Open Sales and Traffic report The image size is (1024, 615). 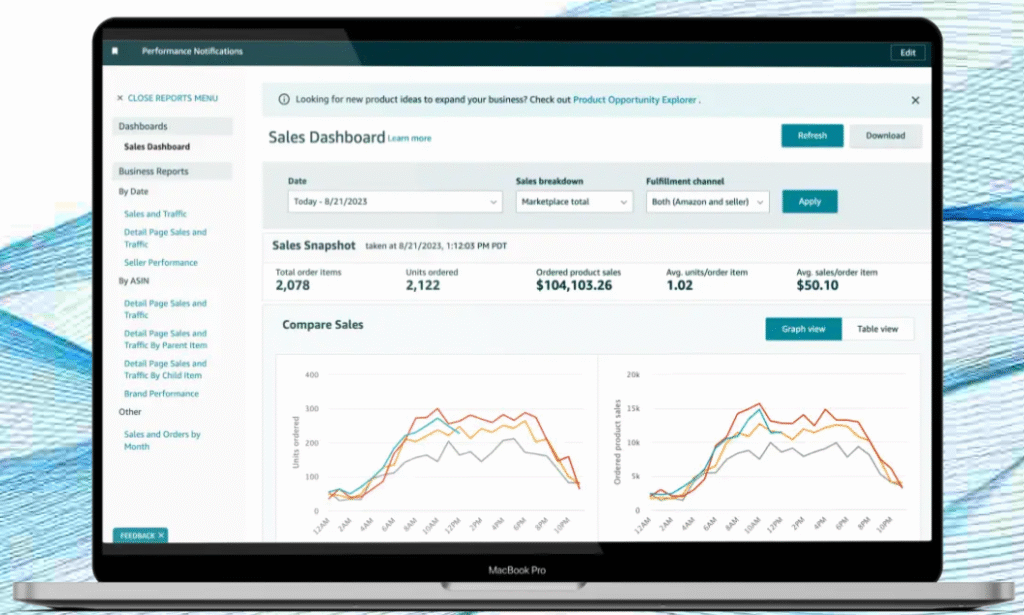(x=155, y=213)
